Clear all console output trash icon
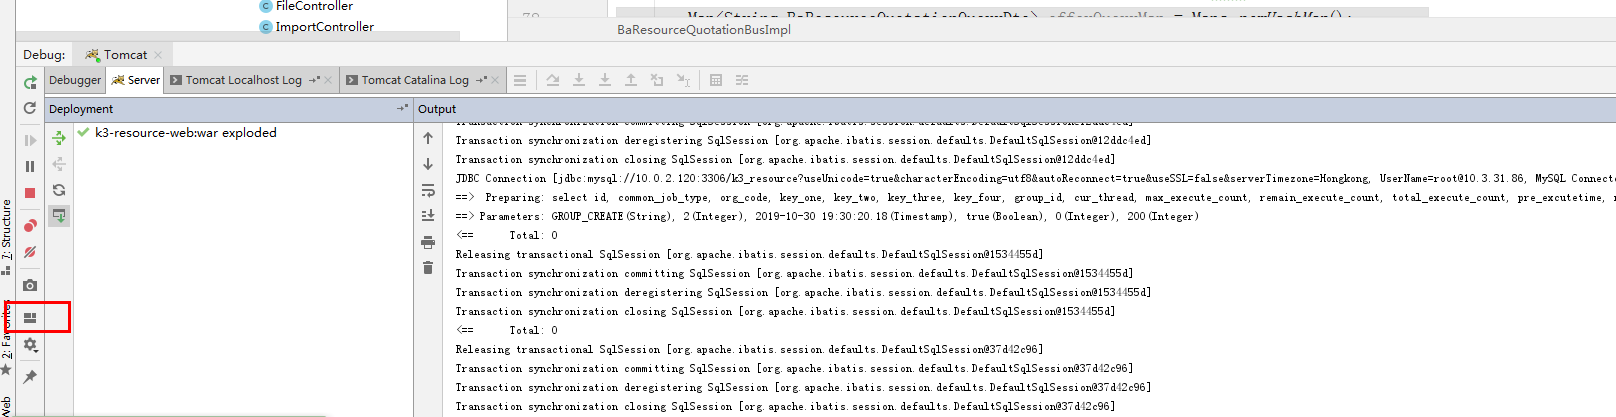Image resolution: width=1616 pixels, height=417 pixels. (428, 268)
